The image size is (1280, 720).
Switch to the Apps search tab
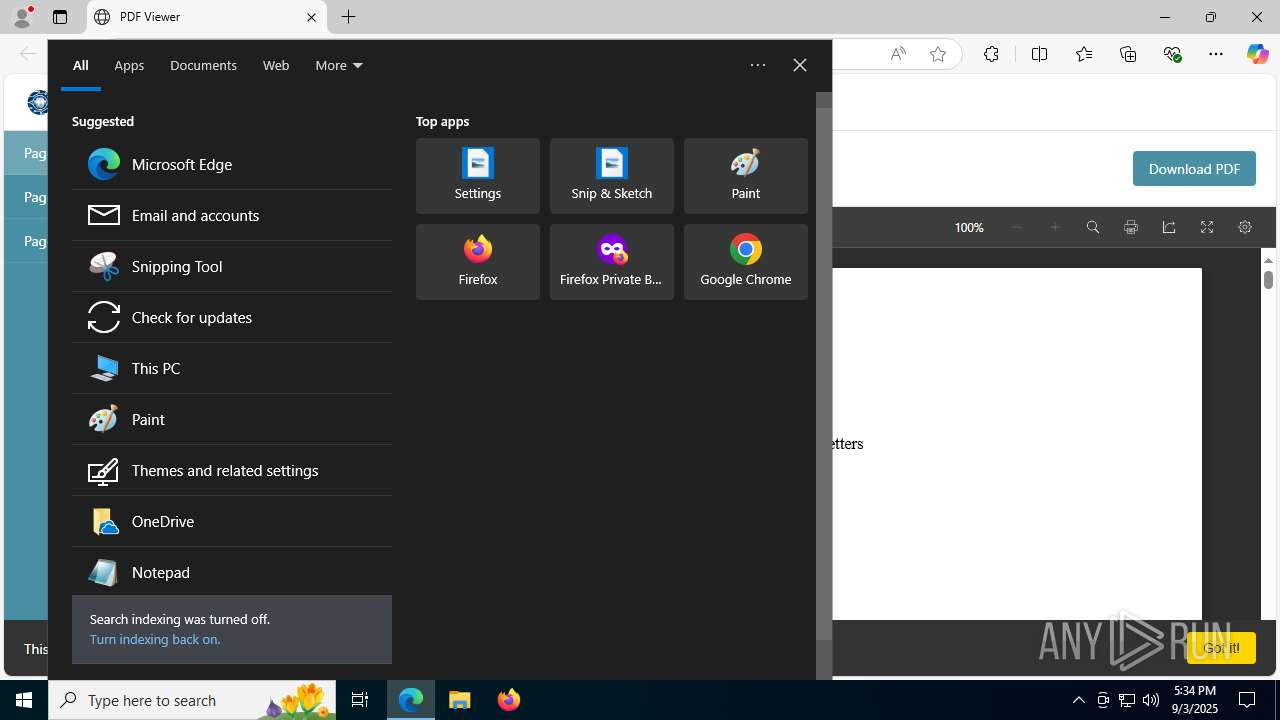click(129, 65)
